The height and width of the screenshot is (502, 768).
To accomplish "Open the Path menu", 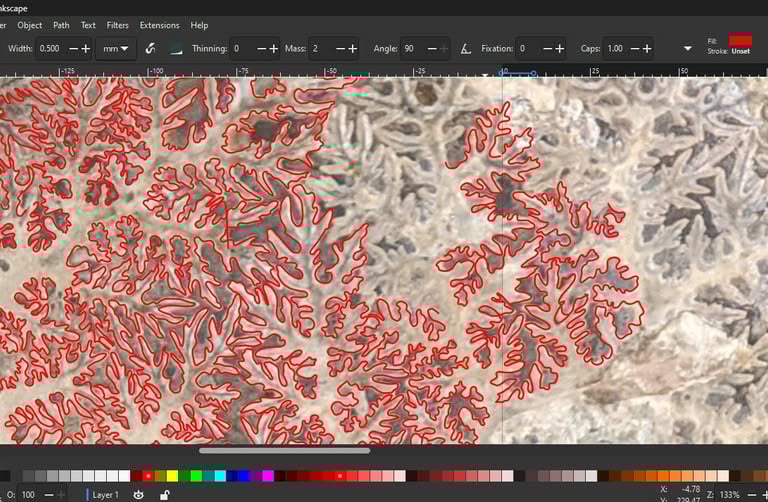I will point(61,25).
